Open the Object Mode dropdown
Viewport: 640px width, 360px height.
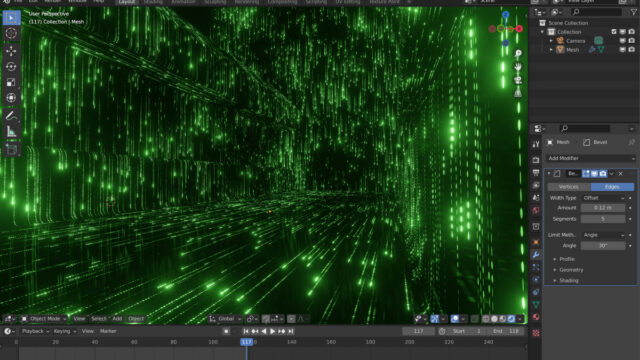(x=44, y=319)
